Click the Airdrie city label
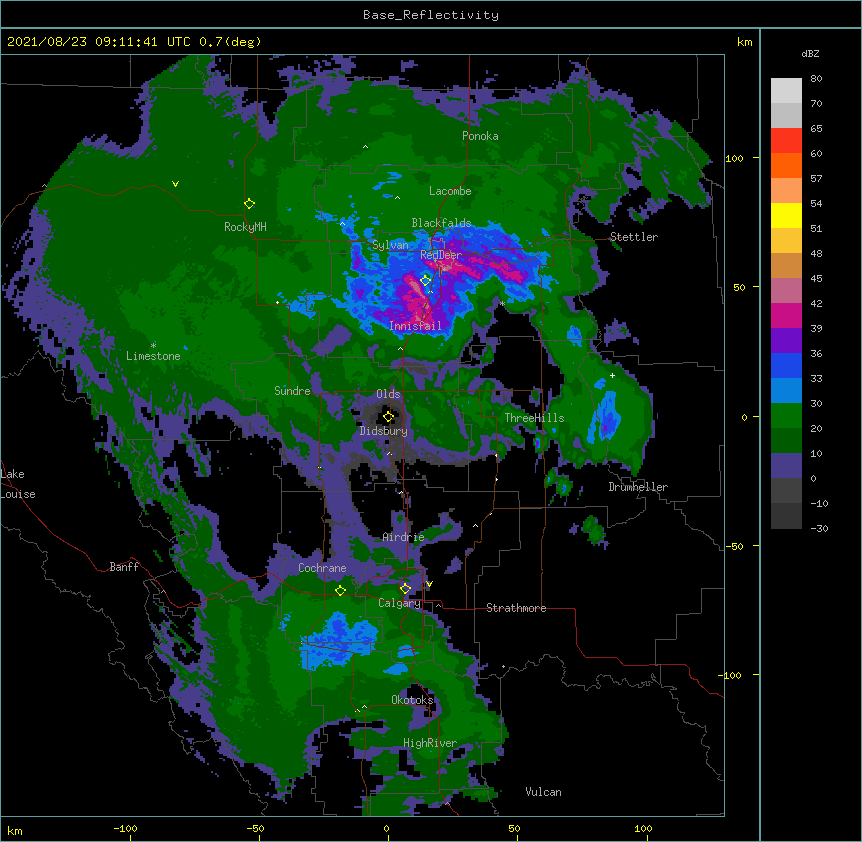Viewport: 862px width, 842px height. pos(404,537)
